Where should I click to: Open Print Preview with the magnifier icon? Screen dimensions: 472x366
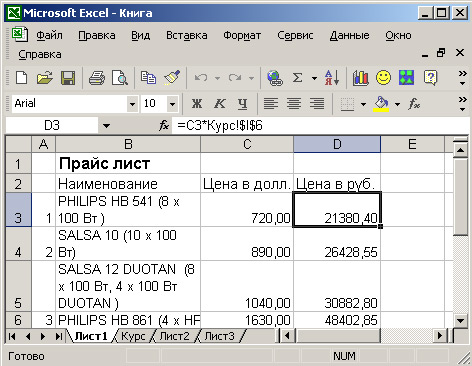120,78
